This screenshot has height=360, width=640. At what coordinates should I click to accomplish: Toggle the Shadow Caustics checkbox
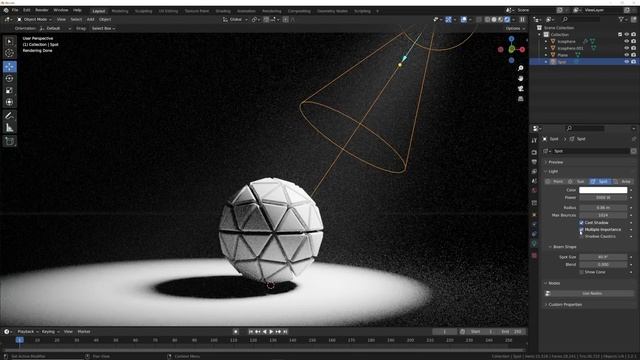click(581, 237)
